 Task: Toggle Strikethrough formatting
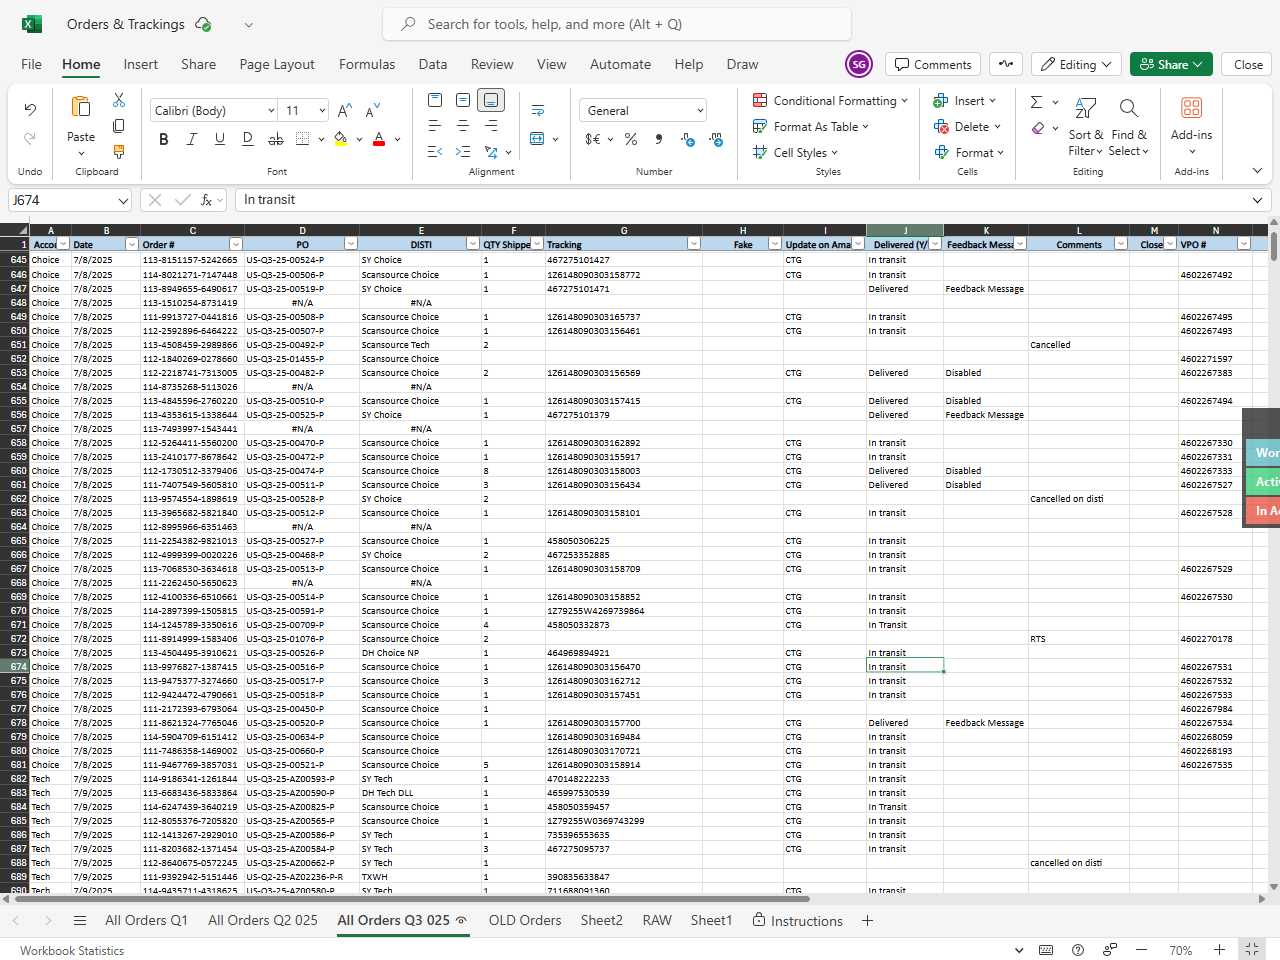(x=275, y=139)
